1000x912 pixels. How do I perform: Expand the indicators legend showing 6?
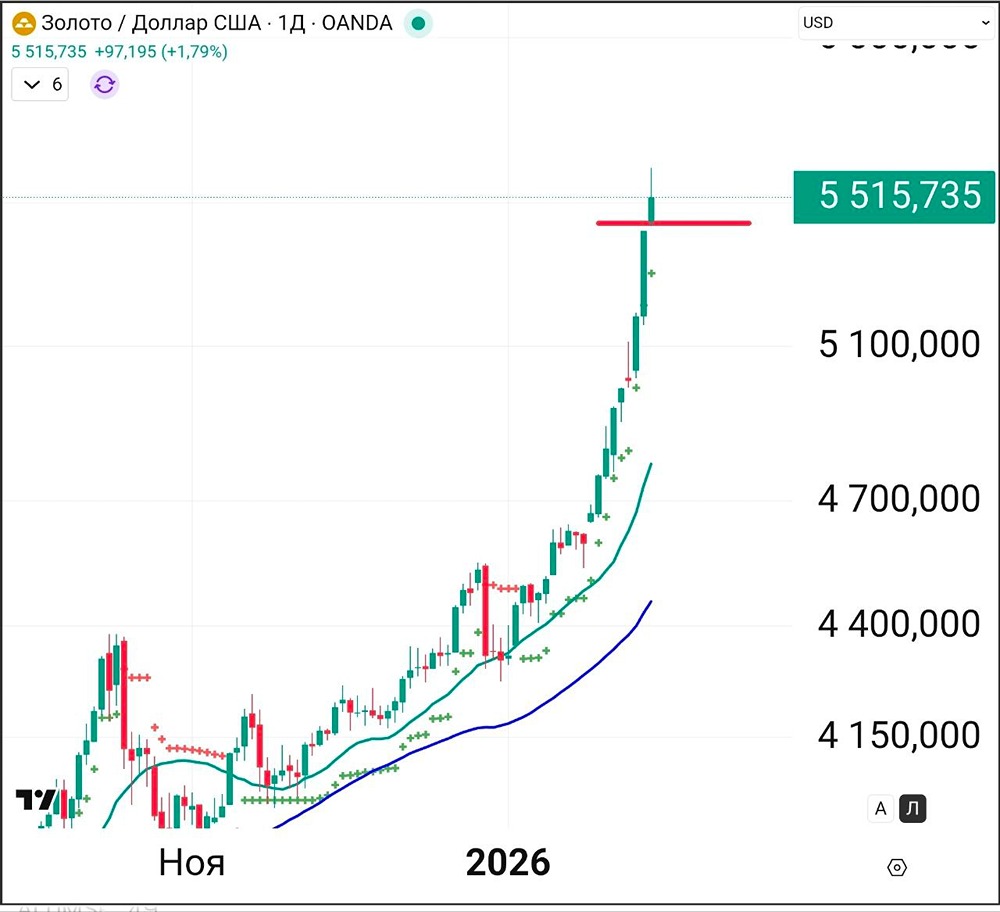41,84
